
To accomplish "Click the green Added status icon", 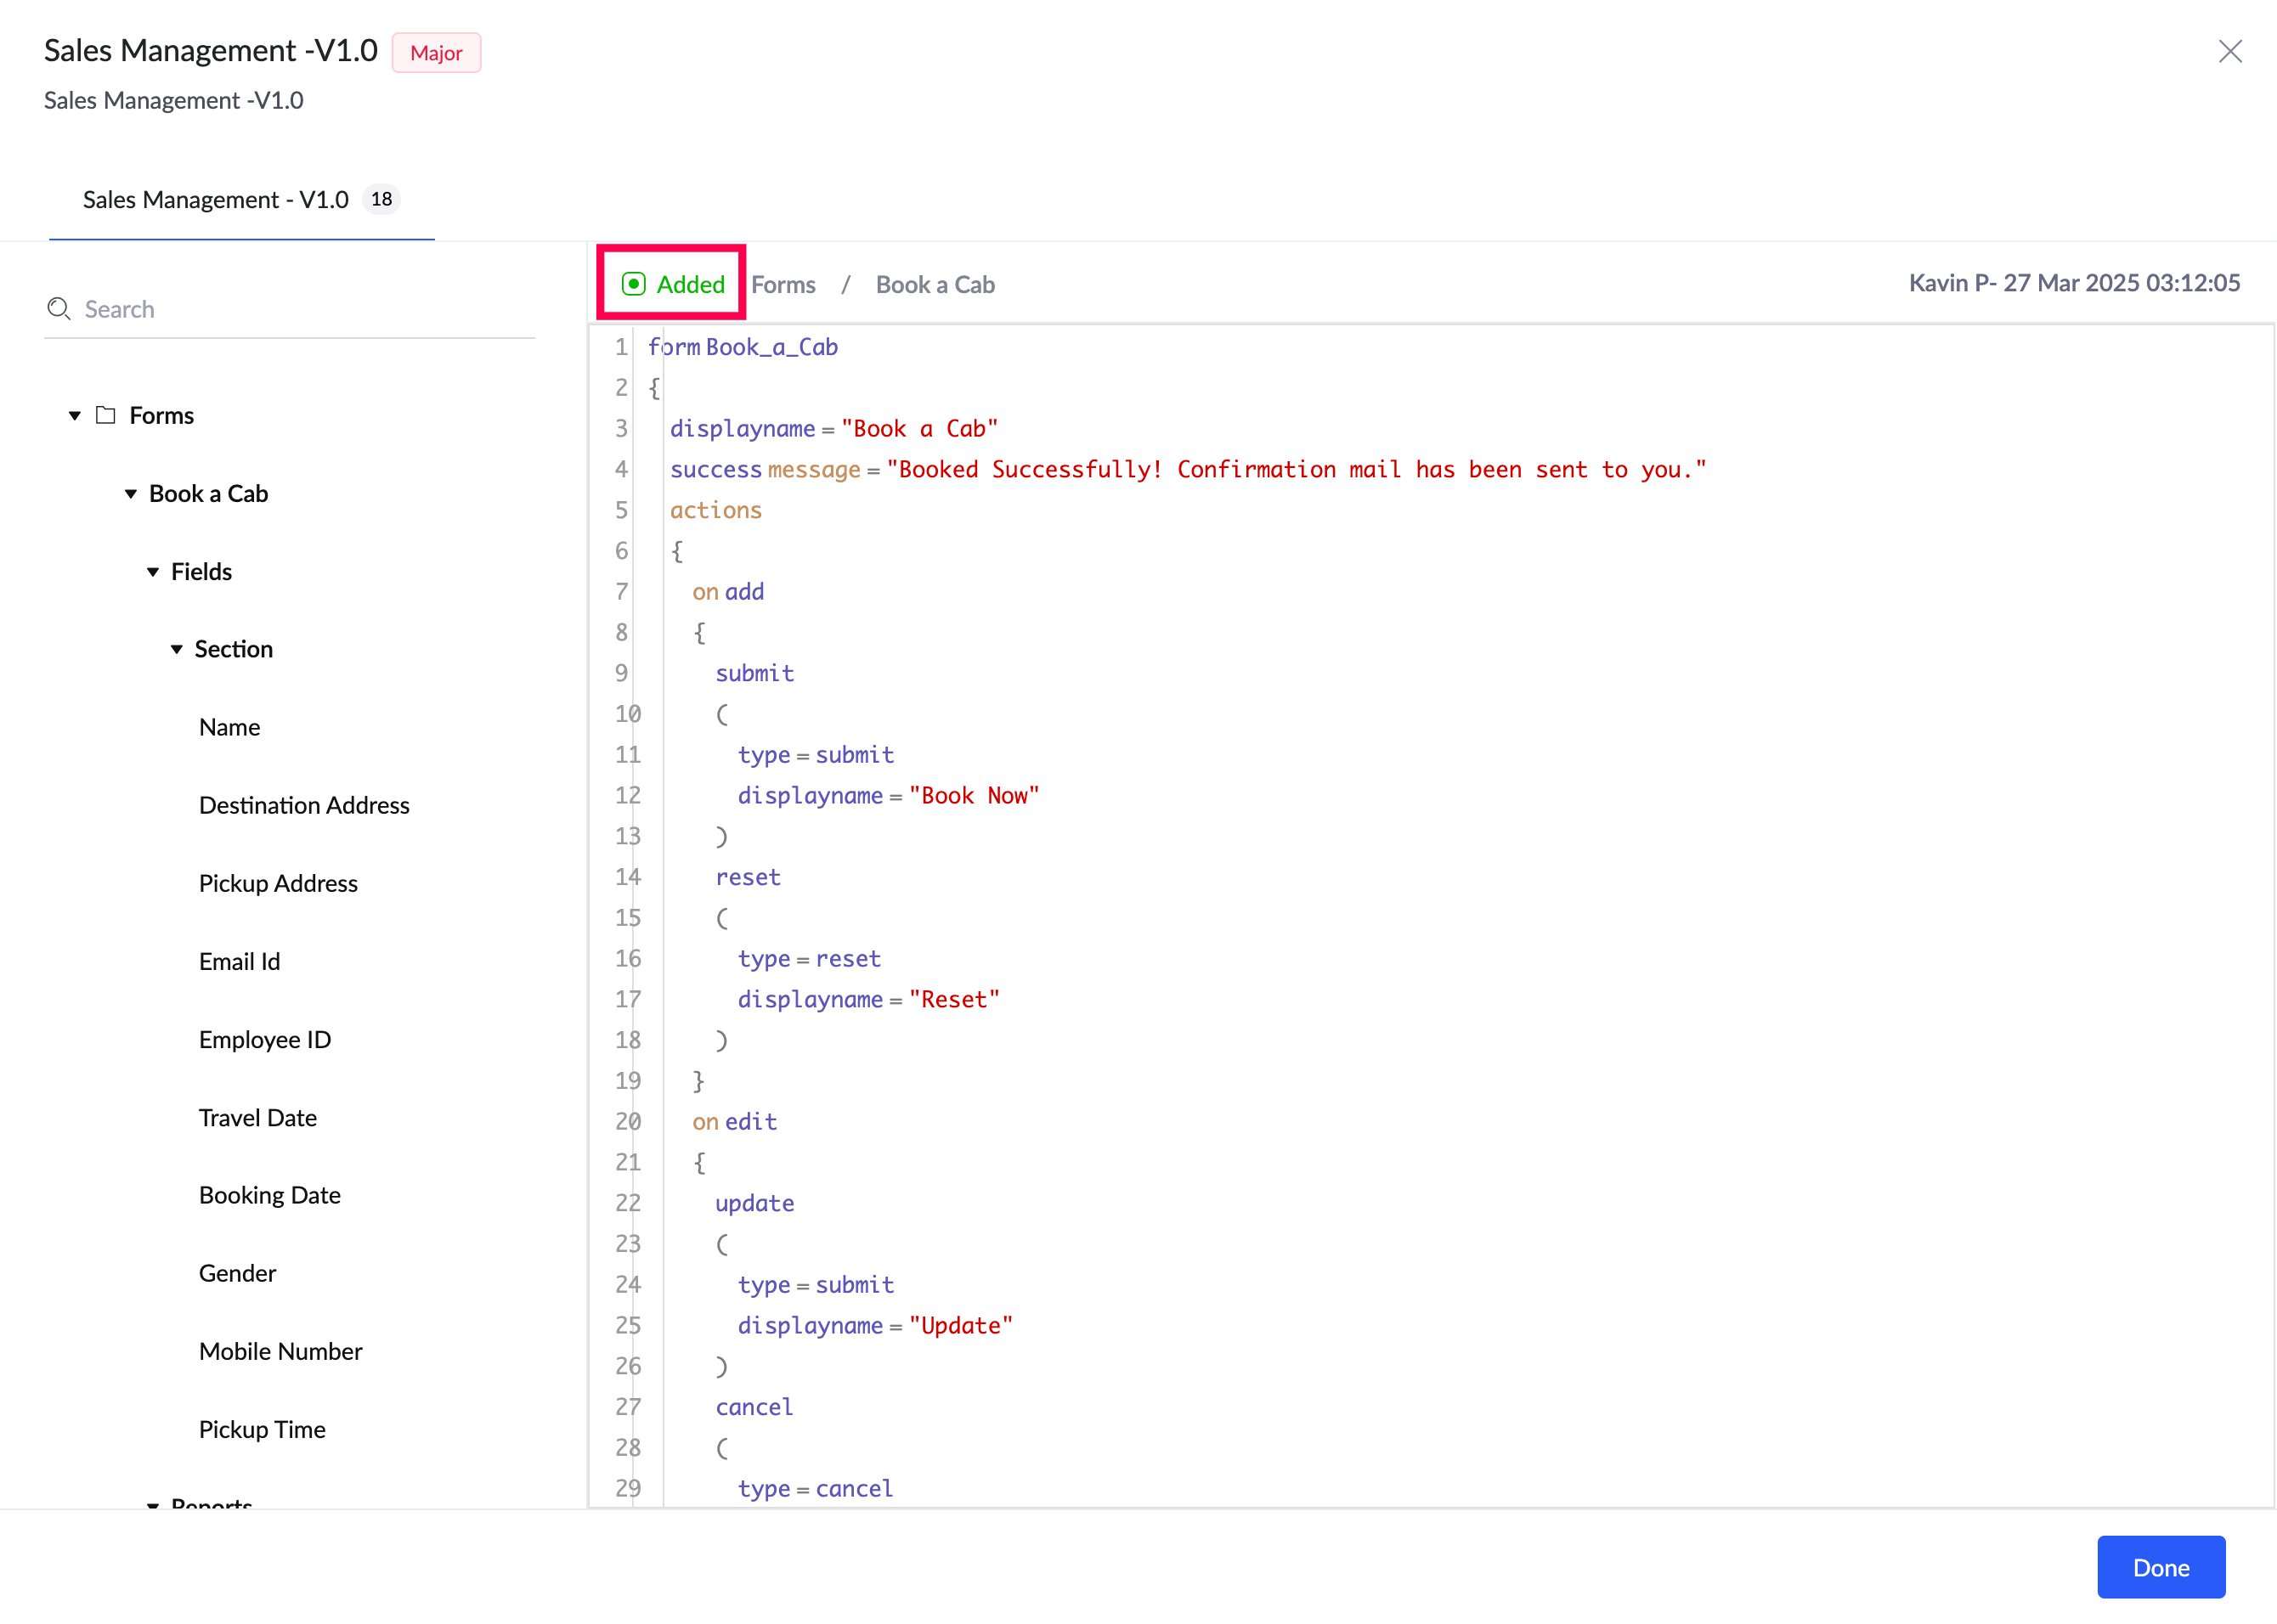I will [x=633, y=284].
